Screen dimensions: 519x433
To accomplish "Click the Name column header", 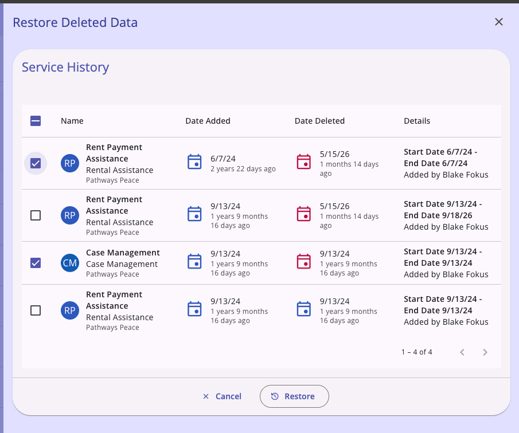I will [x=72, y=121].
